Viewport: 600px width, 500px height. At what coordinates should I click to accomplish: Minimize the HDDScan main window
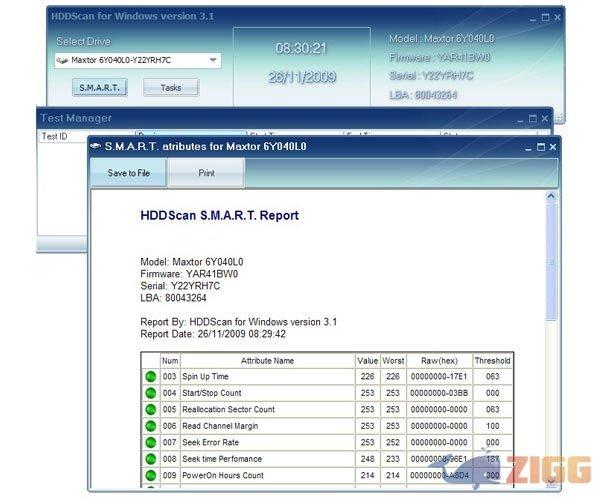533,18
